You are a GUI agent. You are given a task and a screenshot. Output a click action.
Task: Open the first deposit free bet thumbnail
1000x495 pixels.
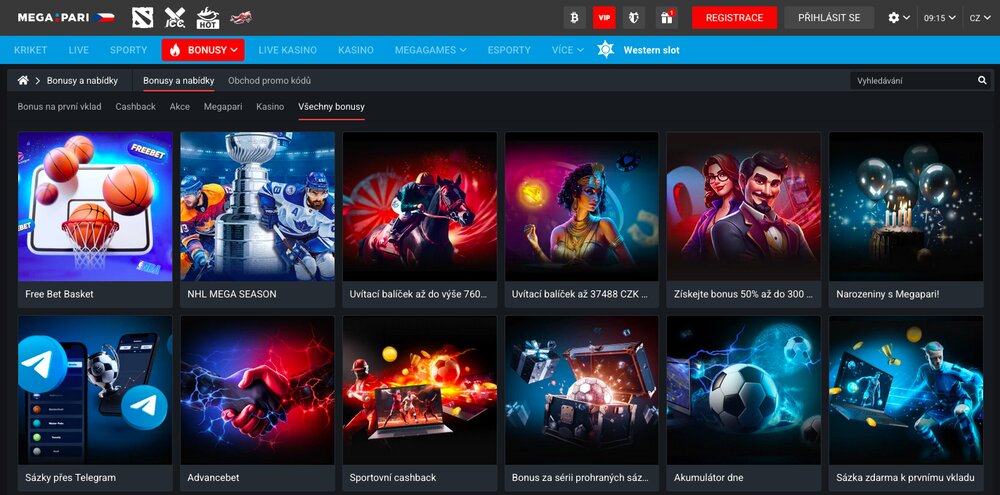[906, 390]
